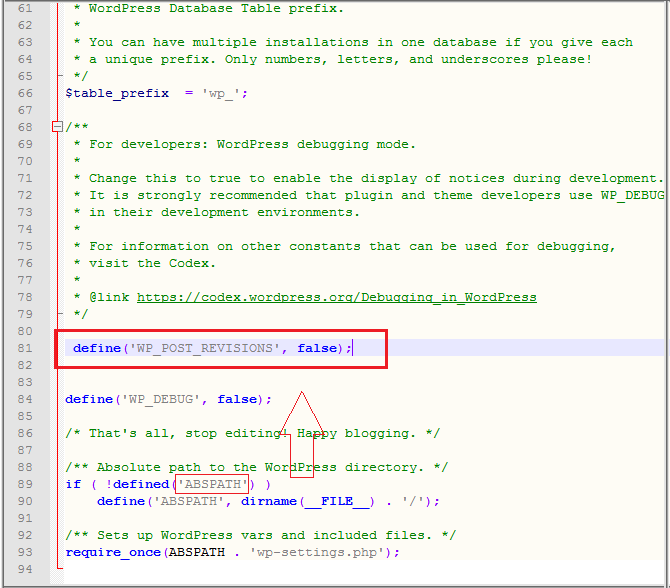This screenshot has width=670, height=588.
Task: Click 'It is strongly recommended' comment on line 72
Action: coord(369,195)
